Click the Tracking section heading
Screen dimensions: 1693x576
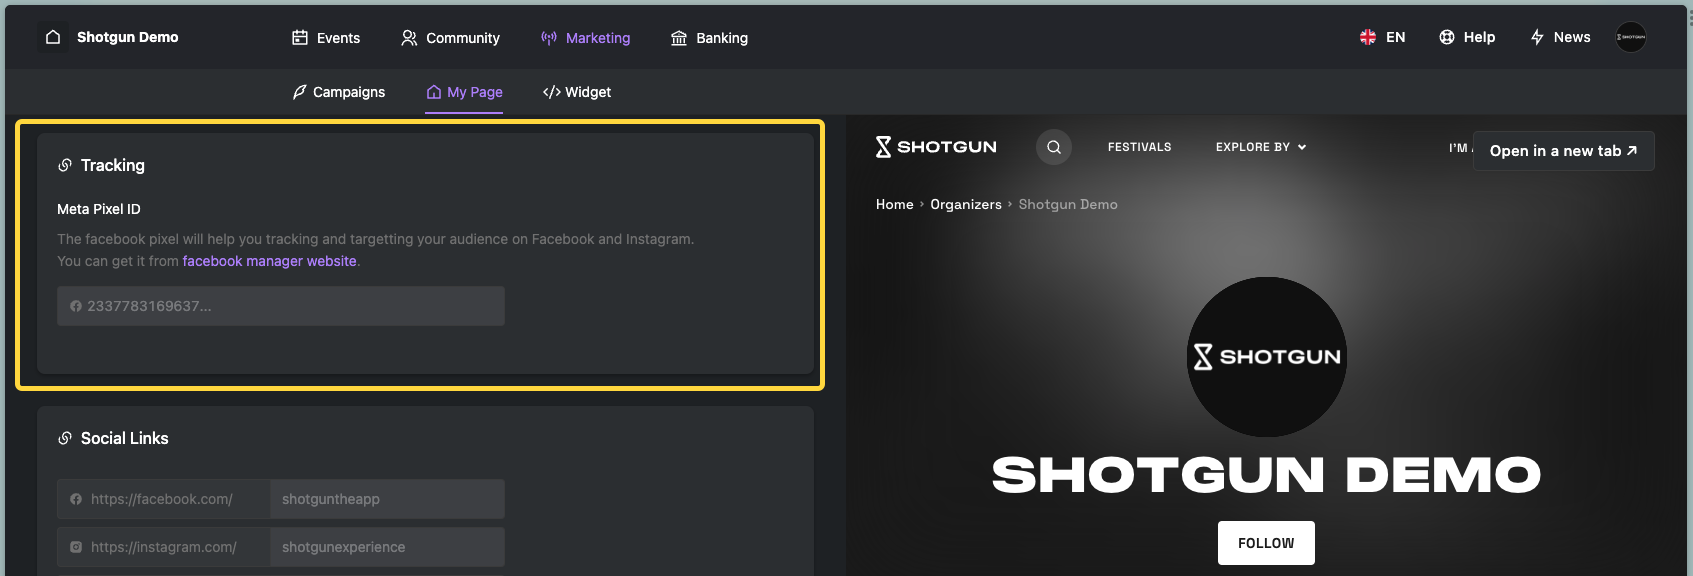click(113, 165)
